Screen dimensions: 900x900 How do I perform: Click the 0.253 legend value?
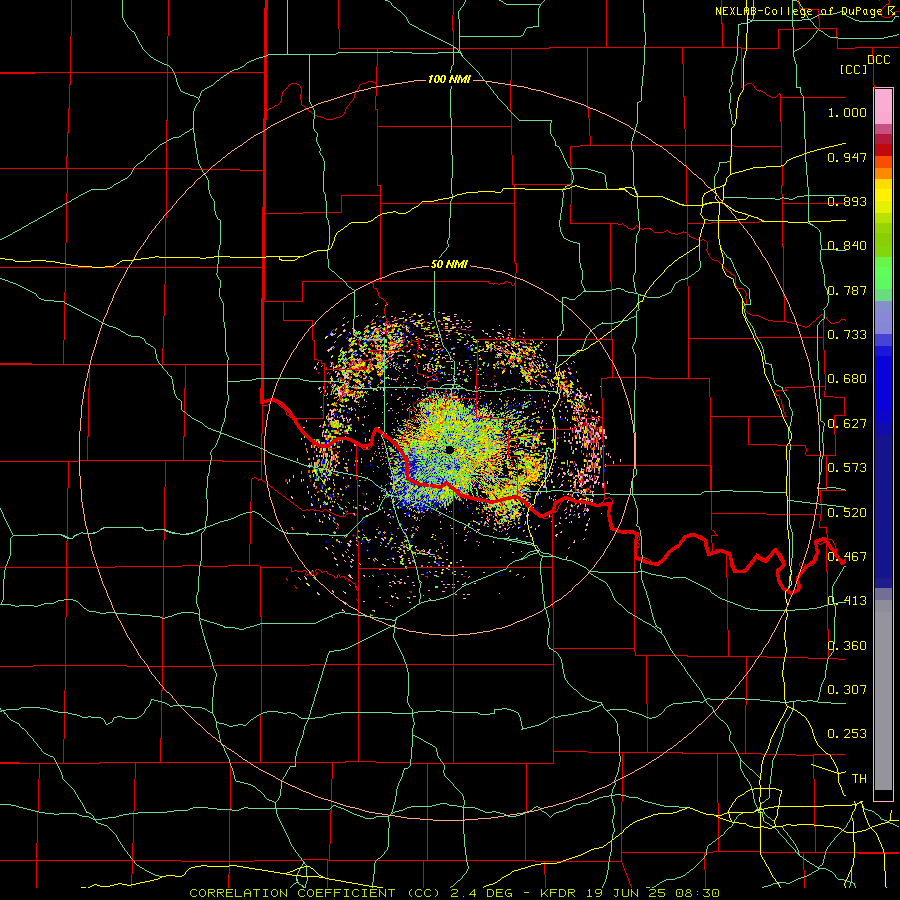(847, 734)
